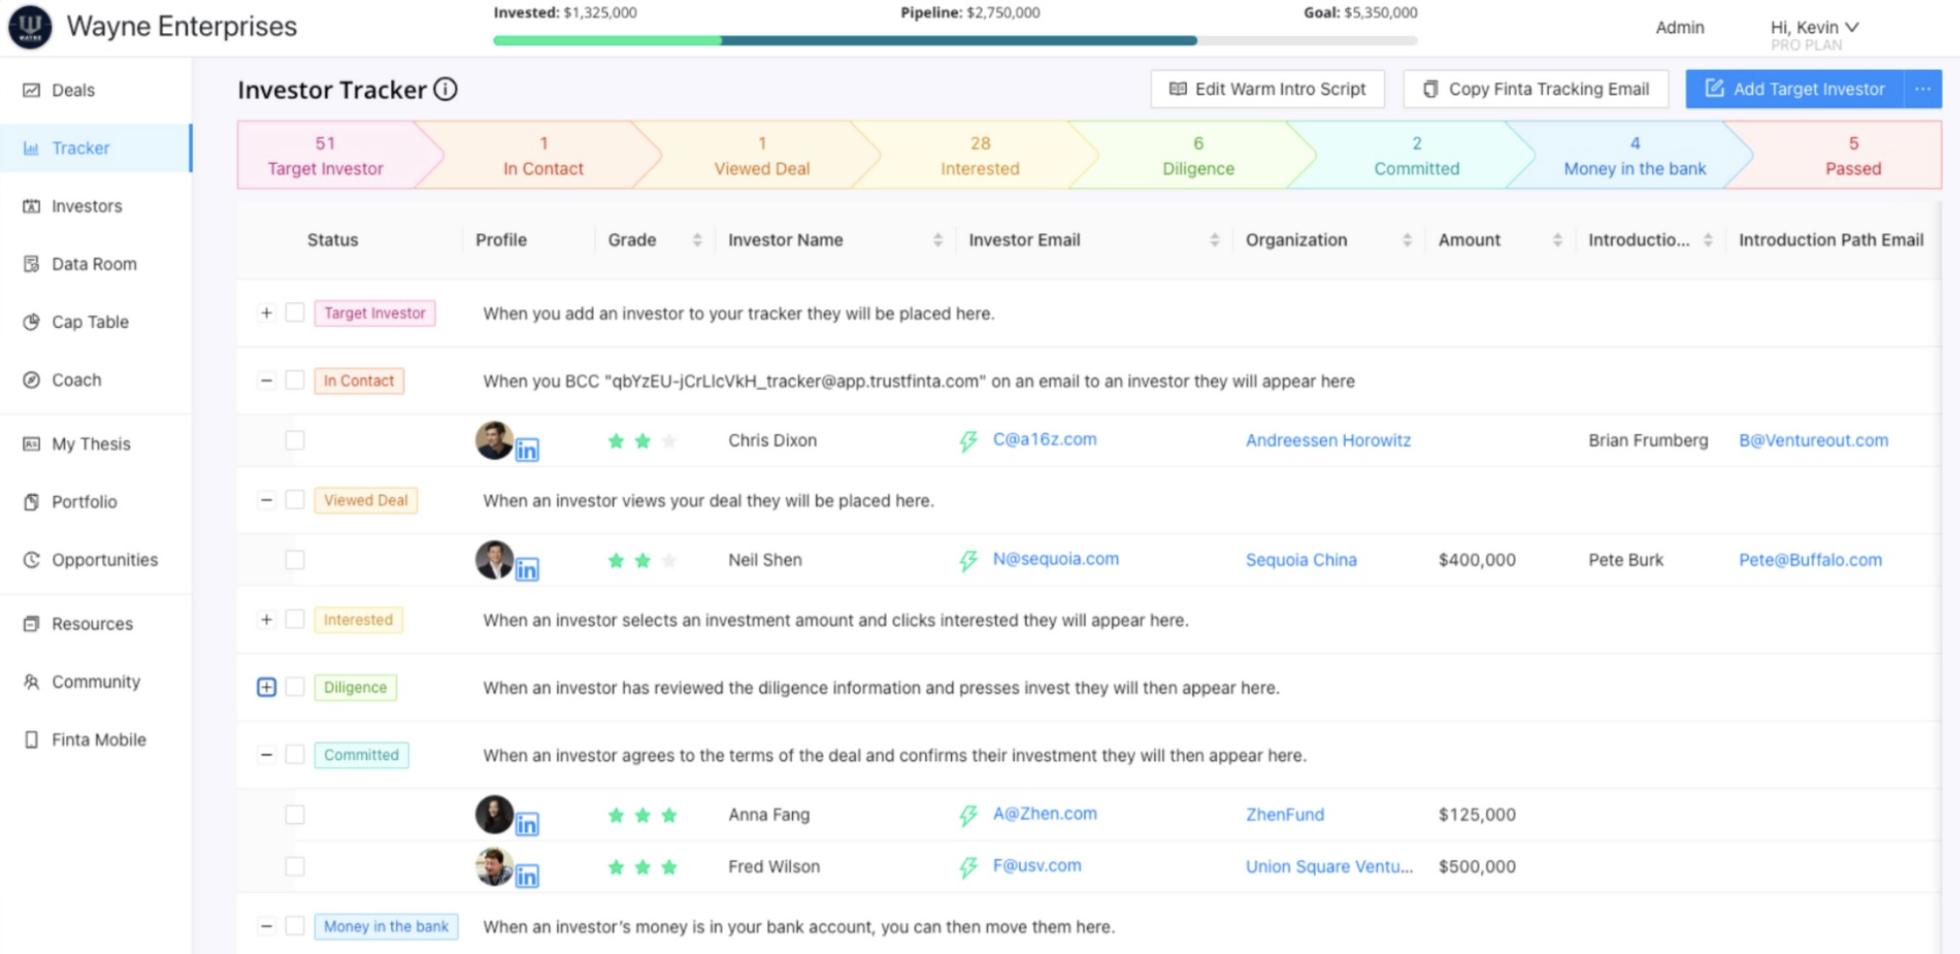Sort by Grade column arrows
1960x954 pixels.
(697, 240)
